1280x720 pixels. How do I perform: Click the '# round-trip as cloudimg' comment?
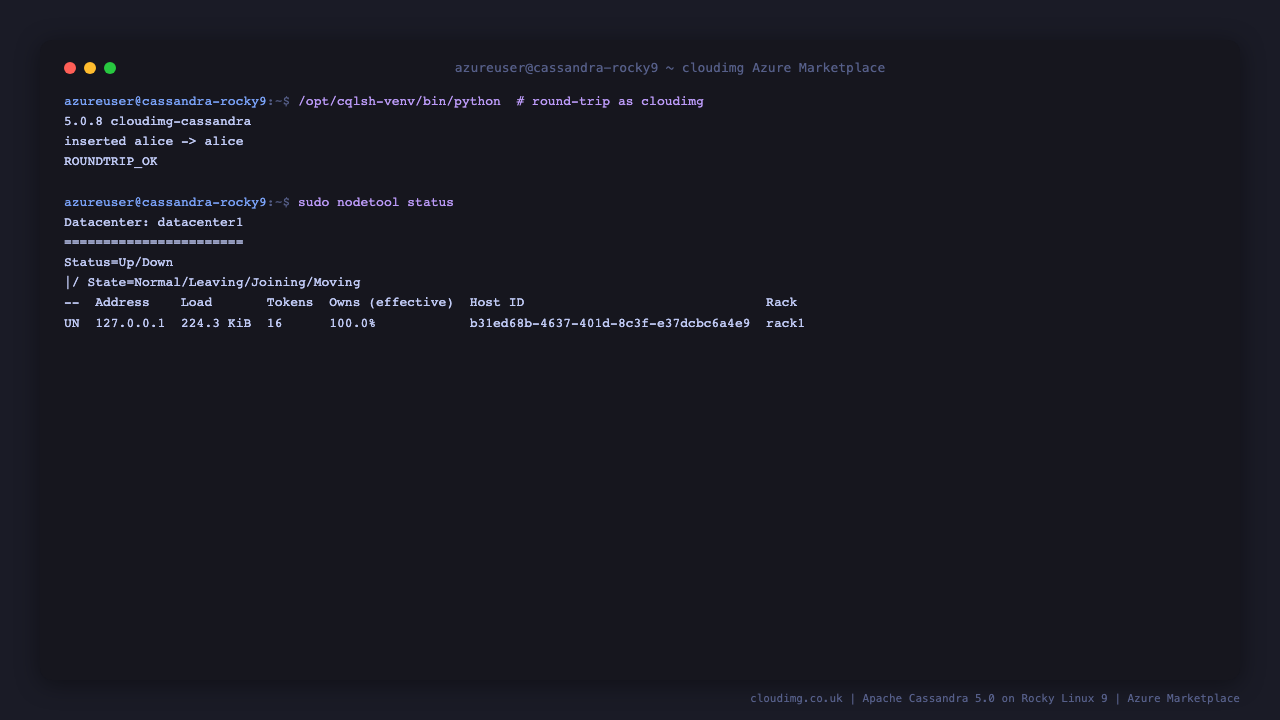click(x=610, y=102)
